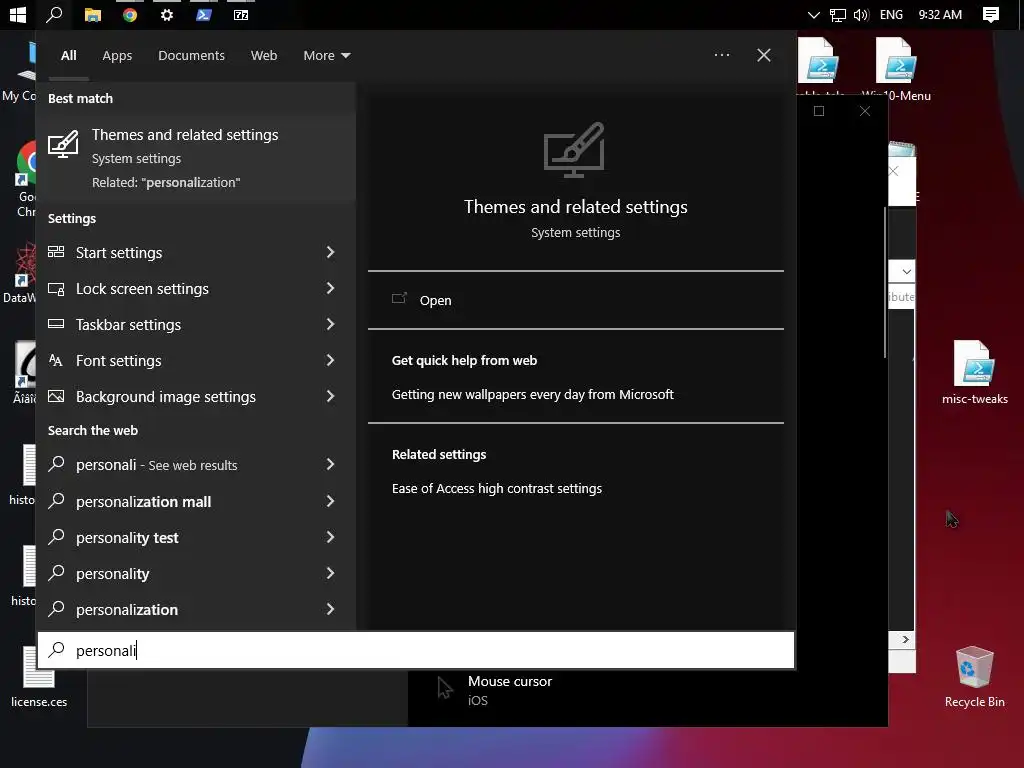The image size is (1024, 768).
Task: Expand Taskbar settings arrow
Action: [x=330, y=324]
